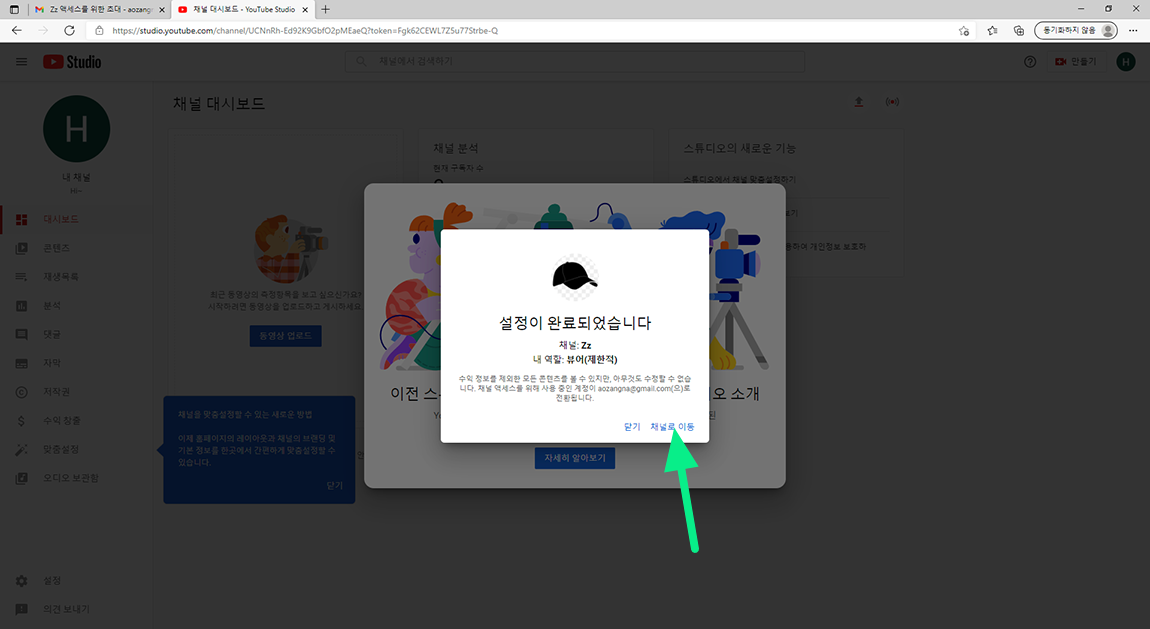Open 재생목록 in the sidebar
The image size is (1150, 629).
[x=61, y=276]
